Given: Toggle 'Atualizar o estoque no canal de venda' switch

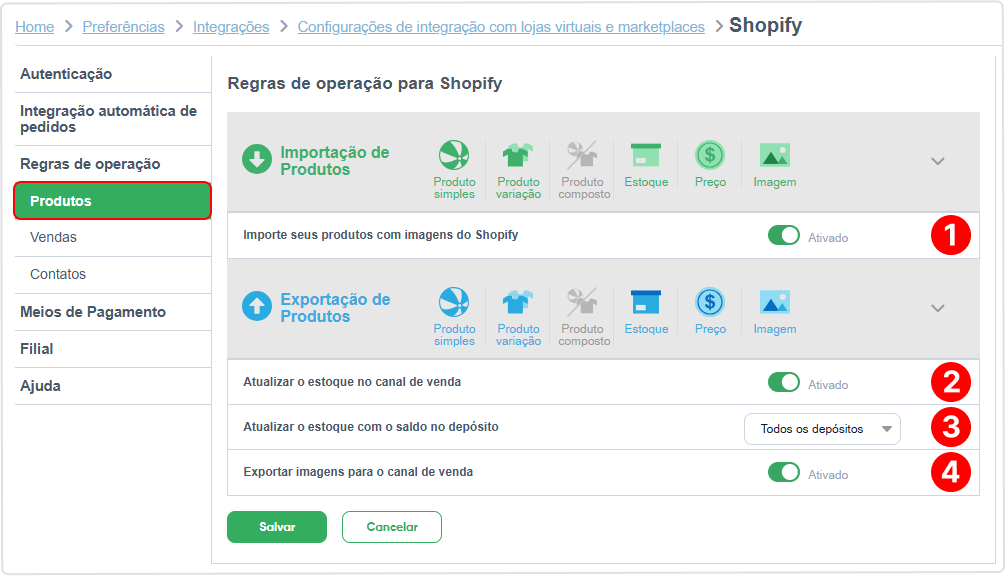Looking at the screenshot, I should pyautogui.click(x=784, y=383).
